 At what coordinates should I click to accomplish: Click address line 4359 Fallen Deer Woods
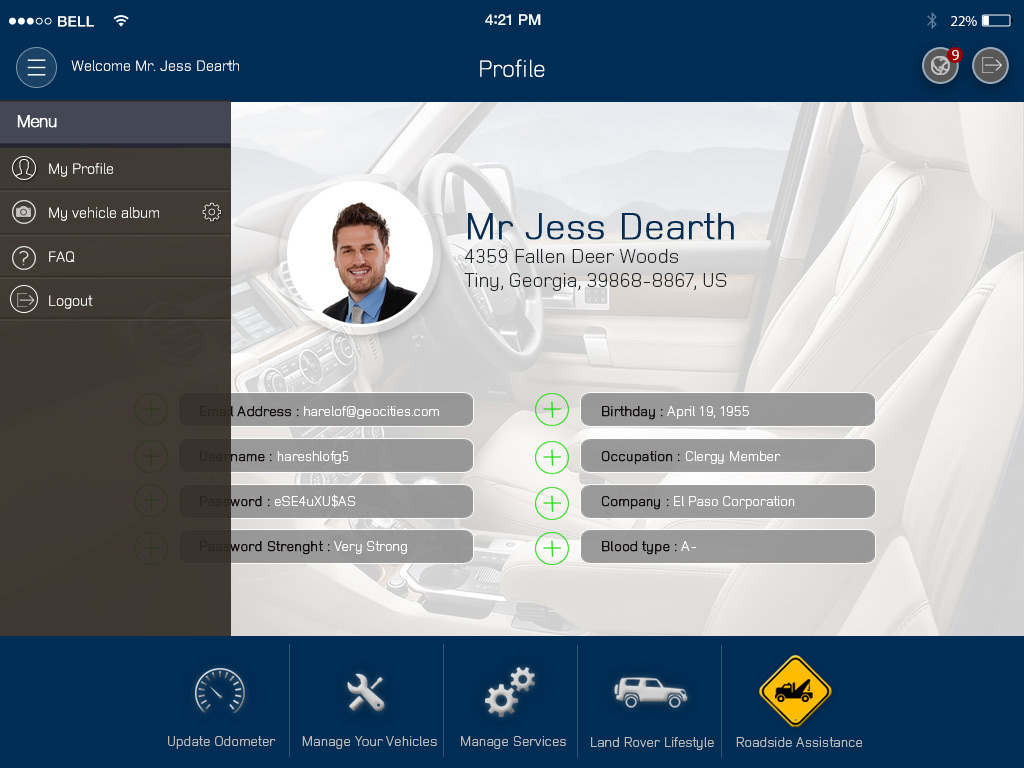pyautogui.click(x=571, y=257)
